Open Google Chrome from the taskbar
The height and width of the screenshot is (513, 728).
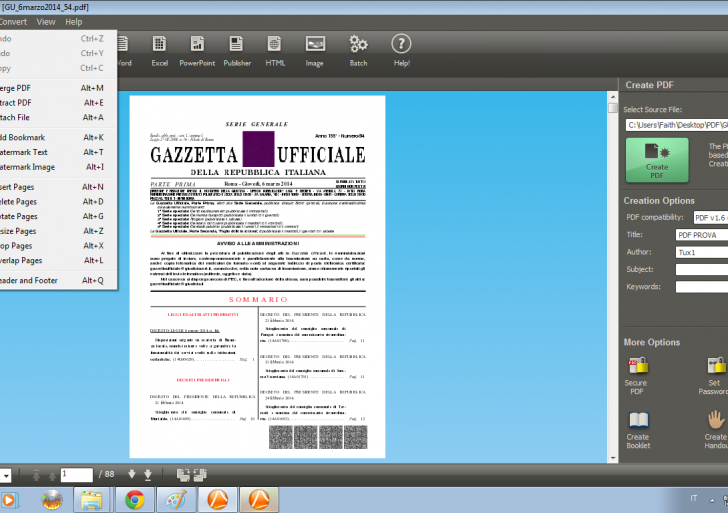pos(134,499)
